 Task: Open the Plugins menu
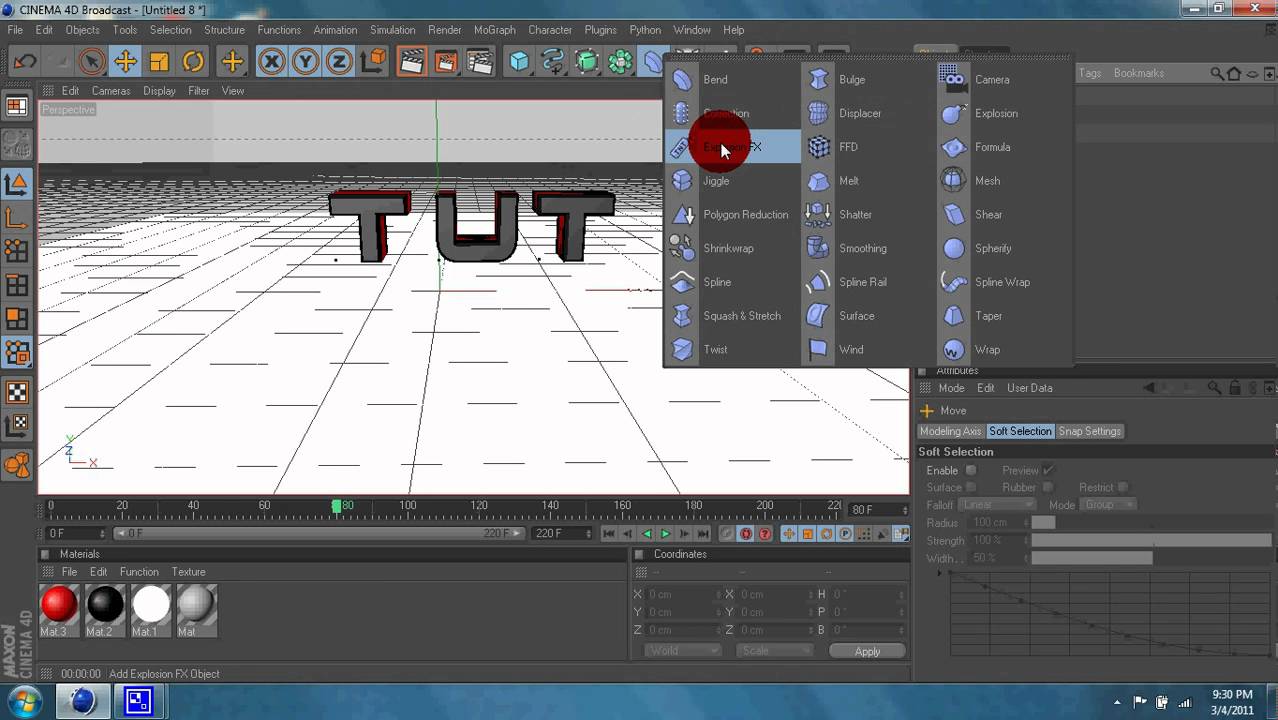click(600, 30)
